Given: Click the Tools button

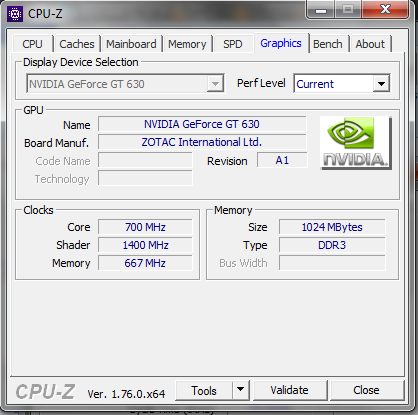Looking at the screenshot, I should [204, 390].
